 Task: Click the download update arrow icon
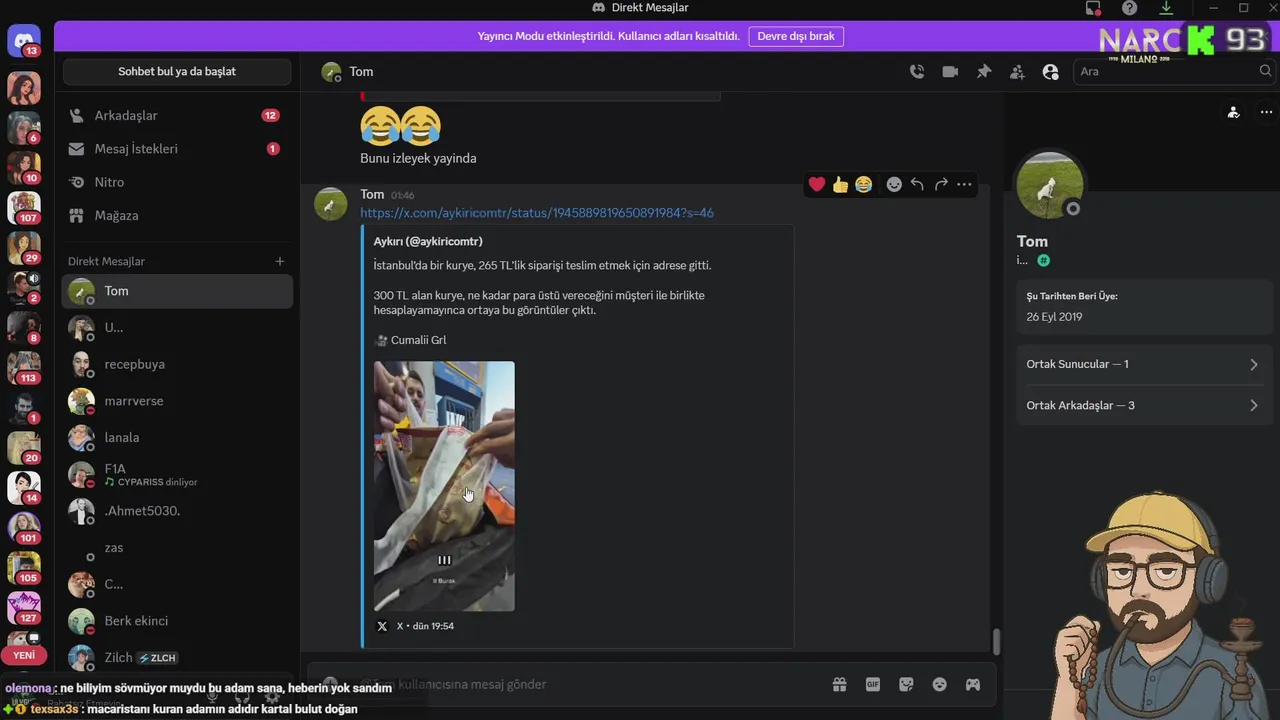point(1166,8)
